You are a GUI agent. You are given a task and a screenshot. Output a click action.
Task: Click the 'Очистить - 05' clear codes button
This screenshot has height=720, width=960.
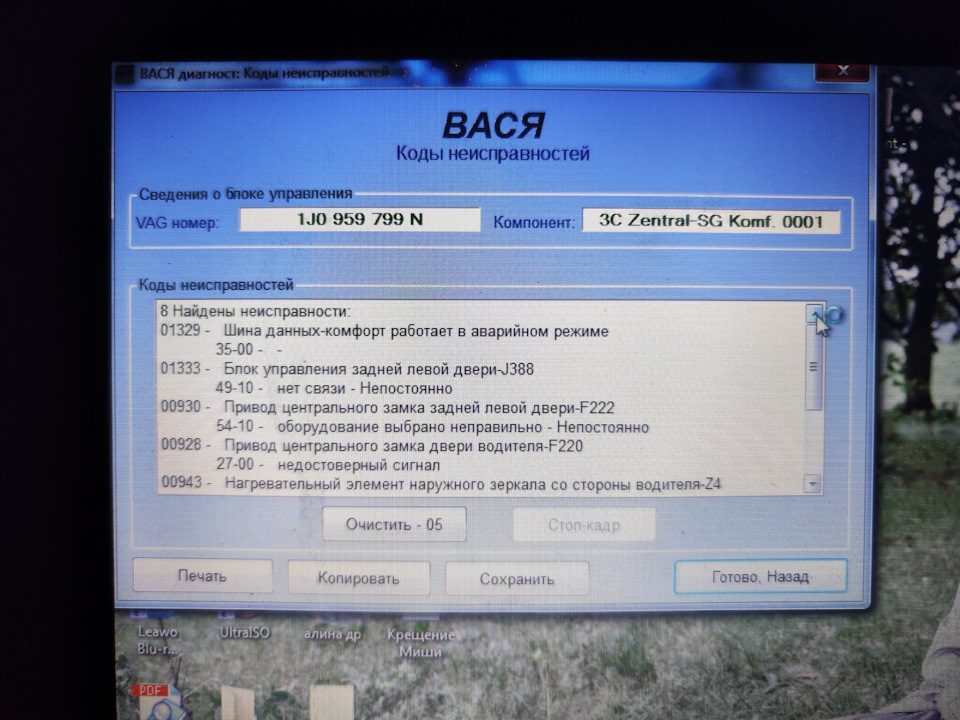coord(394,525)
